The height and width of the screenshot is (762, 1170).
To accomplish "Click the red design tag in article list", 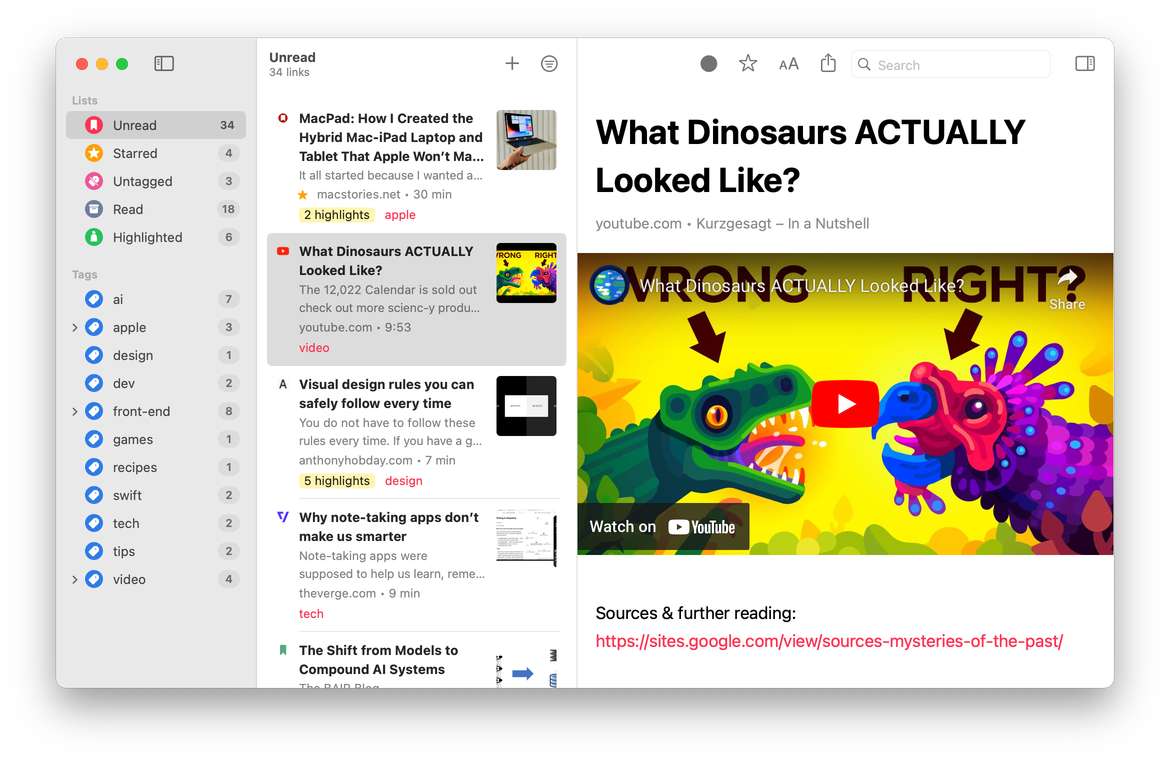I will coord(404,481).
